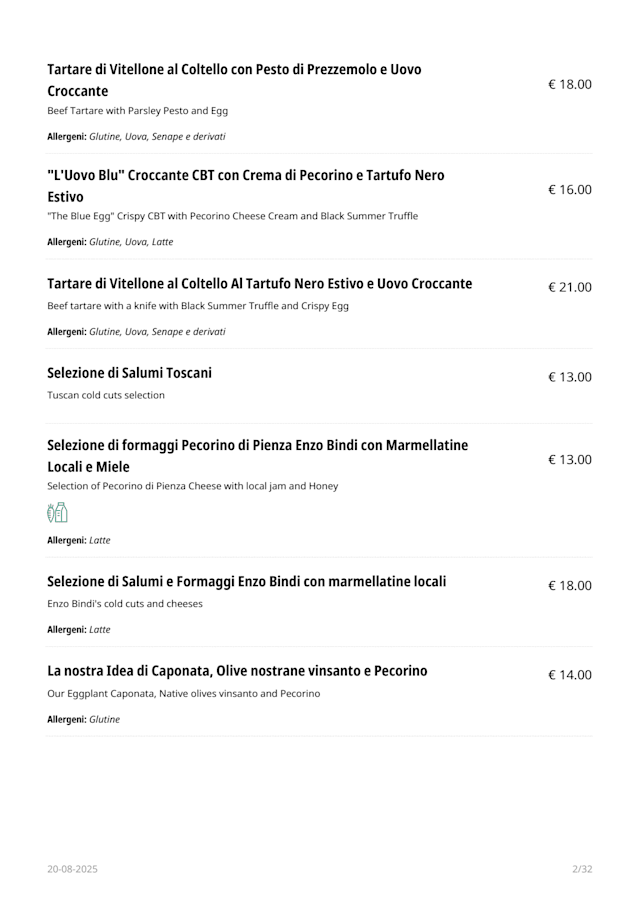Click the € 14.00 price for Caponata
Image resolution: width=640 pixels, height=905 pixels.
click(569, 675)
